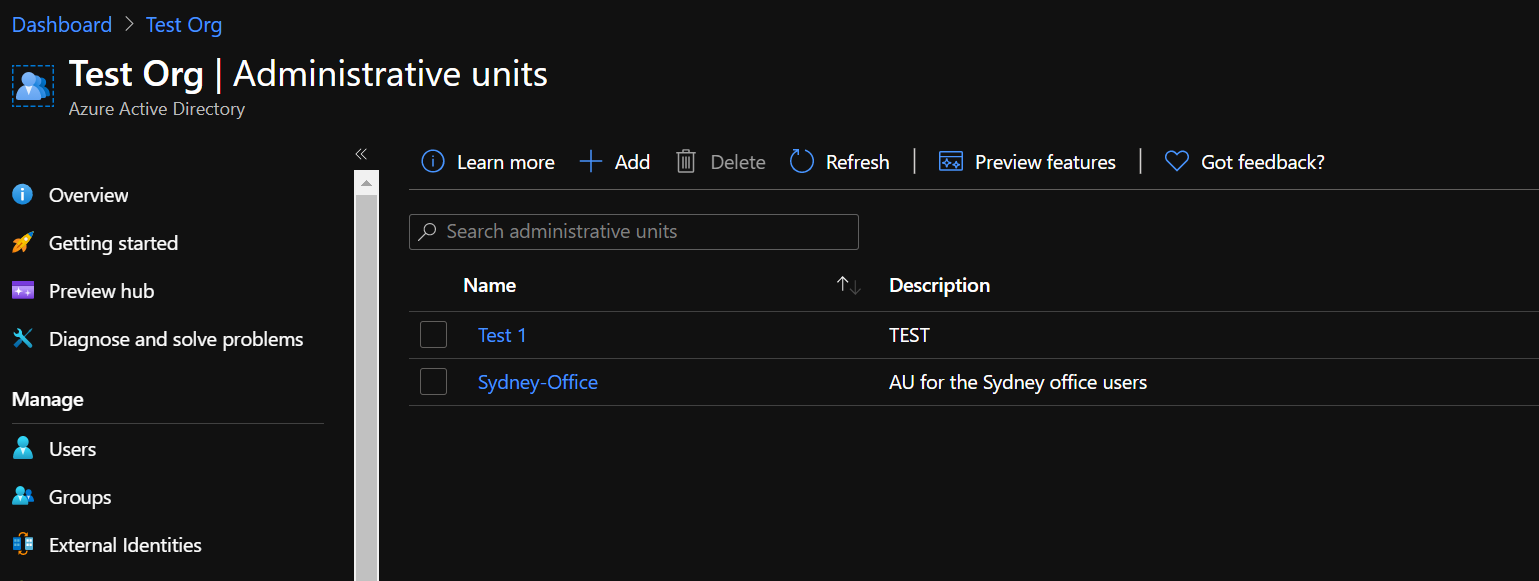Open Test Org breadcrumb link
This screenshot has height=581, width=1539.
pyautogui.click(x=184, y=24)
